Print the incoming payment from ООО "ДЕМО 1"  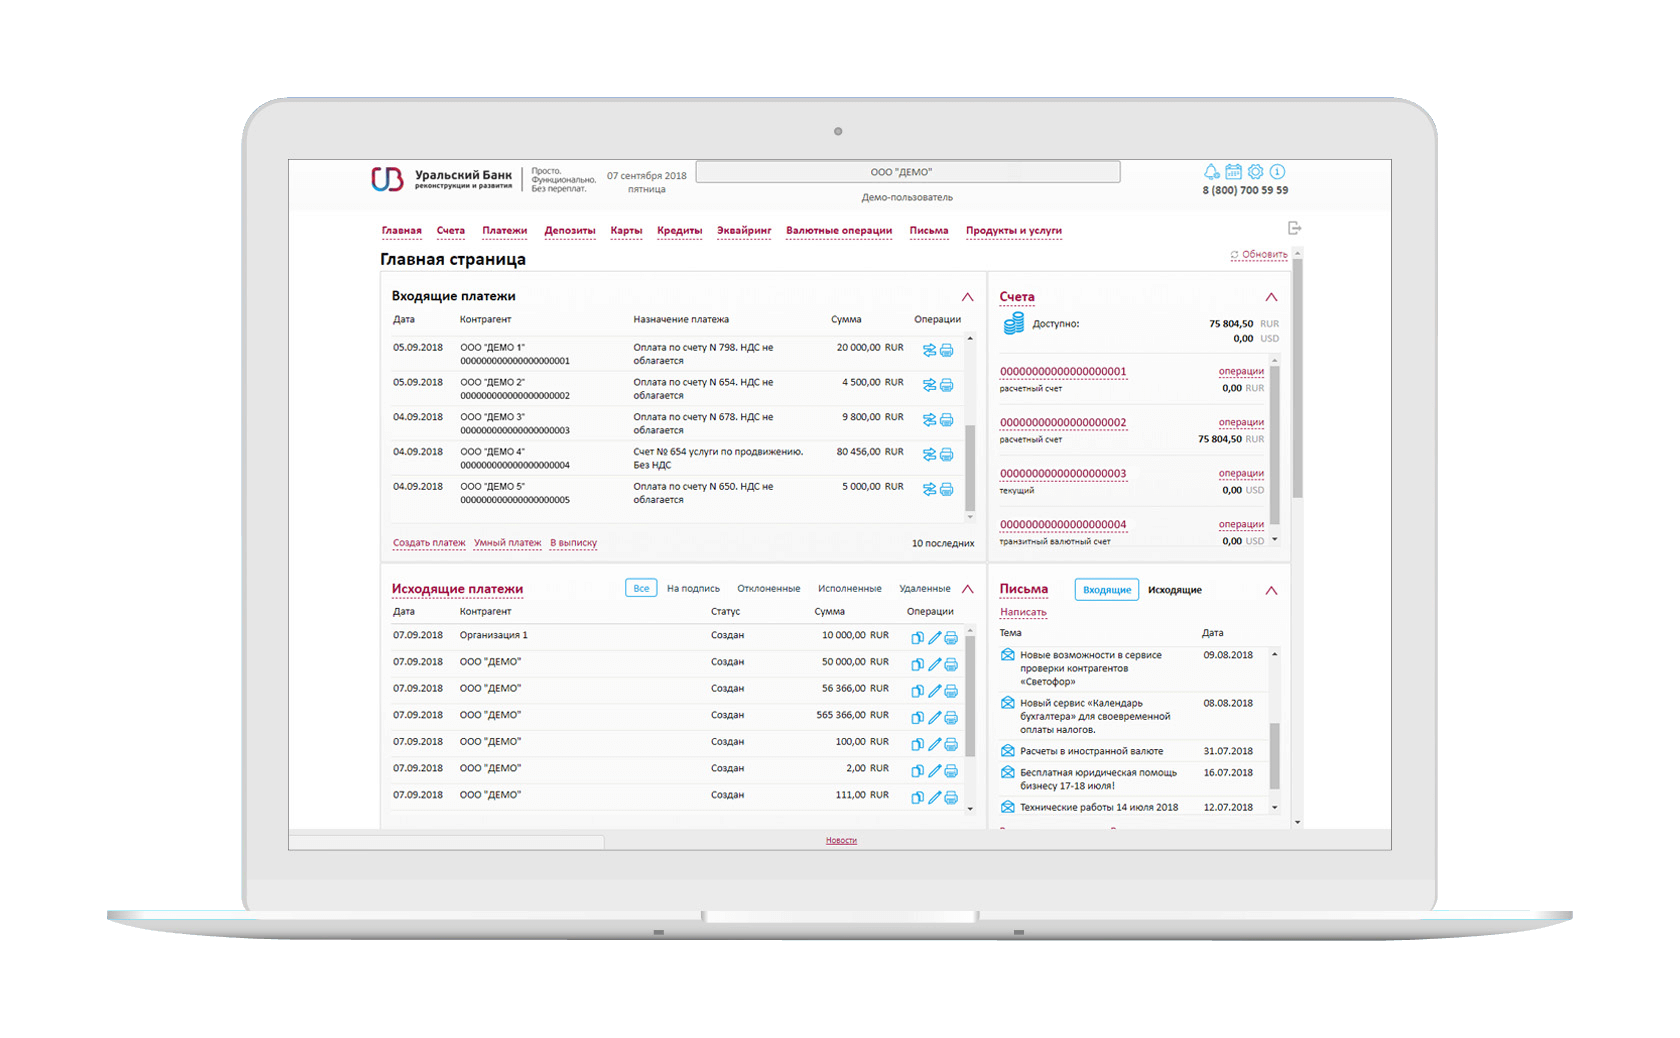click(947, 350)
